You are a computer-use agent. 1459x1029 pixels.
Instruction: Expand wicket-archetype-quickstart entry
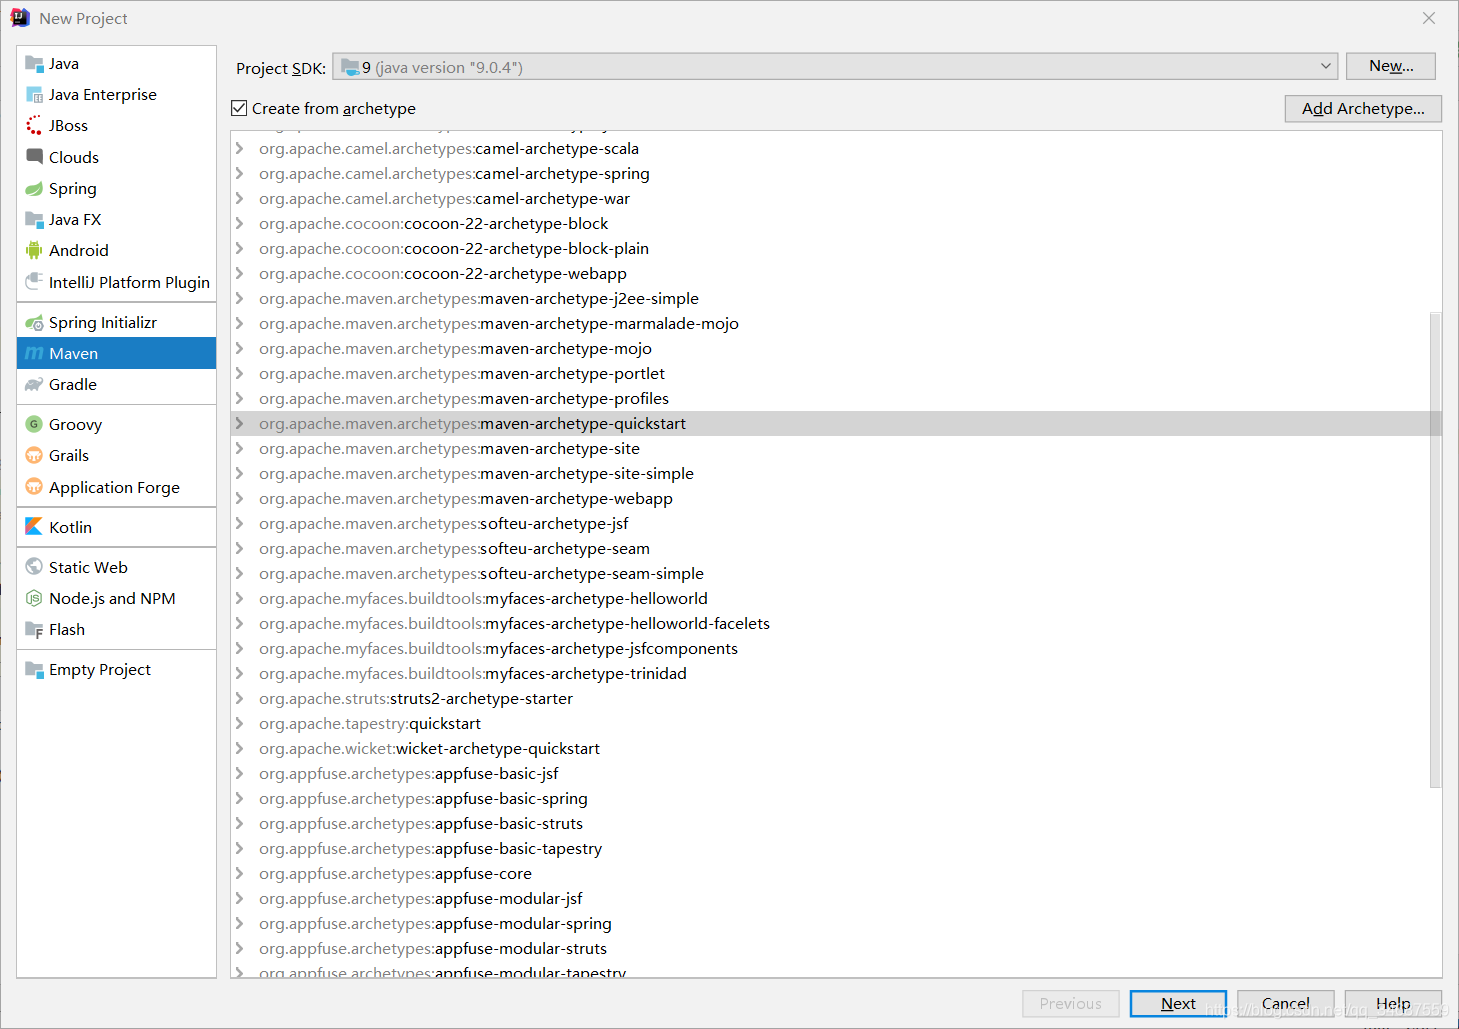(239, 749)
